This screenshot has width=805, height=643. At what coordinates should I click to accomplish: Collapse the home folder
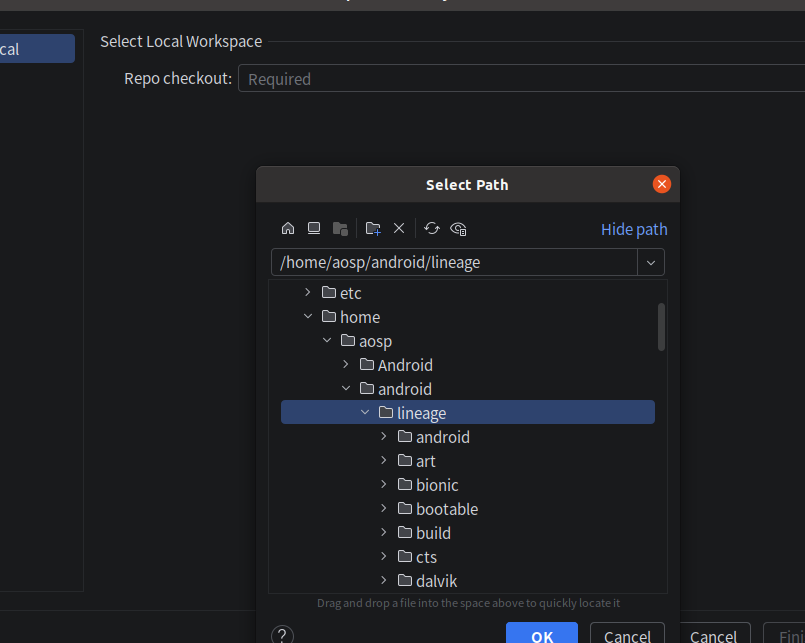pyautogui.click(x=308, y=316)
